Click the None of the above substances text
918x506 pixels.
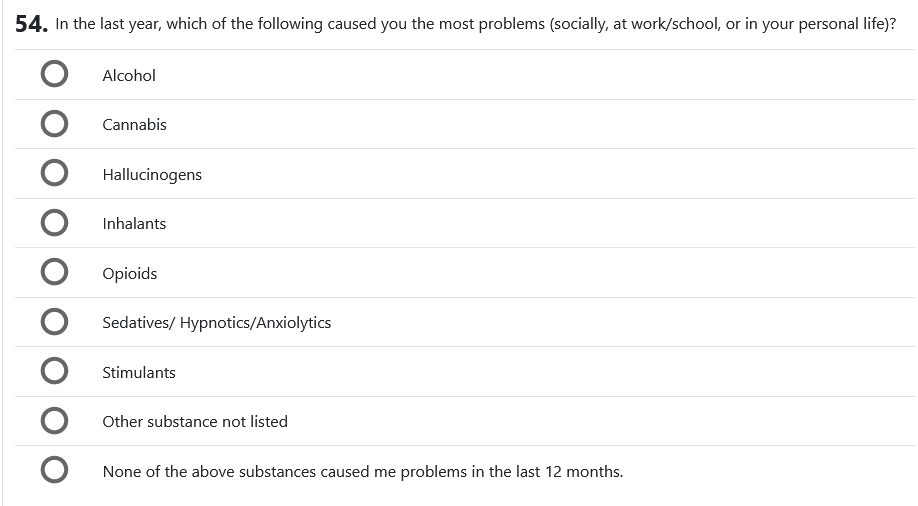(x=362, y=472)
